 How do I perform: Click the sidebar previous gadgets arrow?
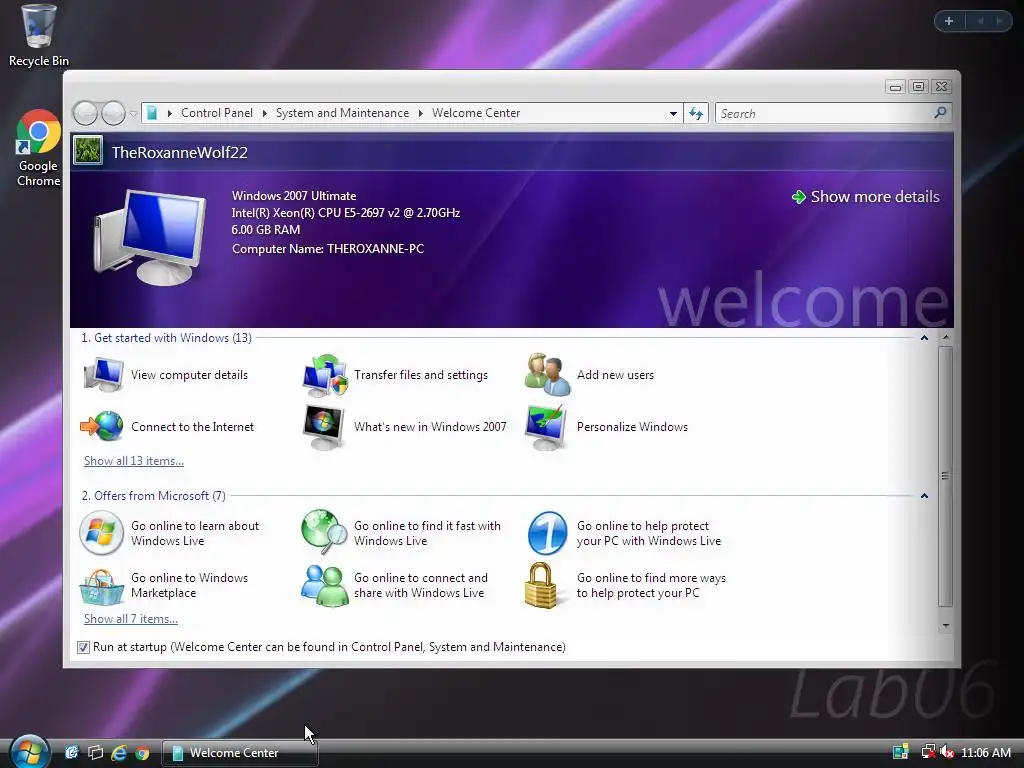(980, 21)
